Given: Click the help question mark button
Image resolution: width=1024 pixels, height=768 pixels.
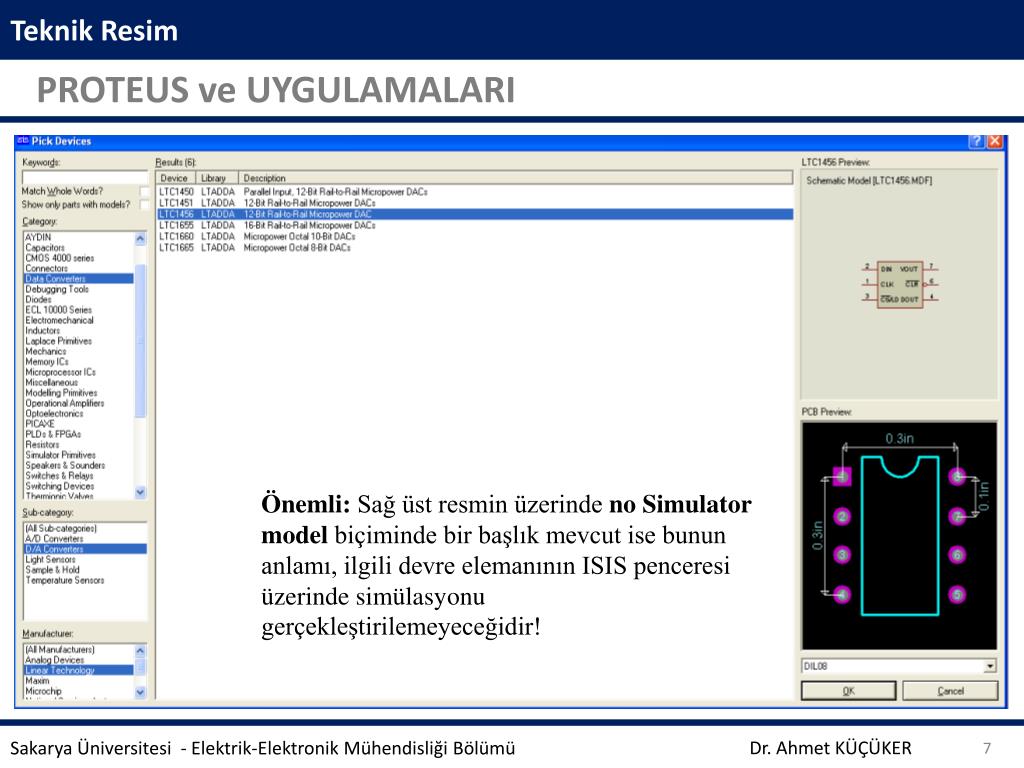Looking at the screenshot, I should 976,141.
